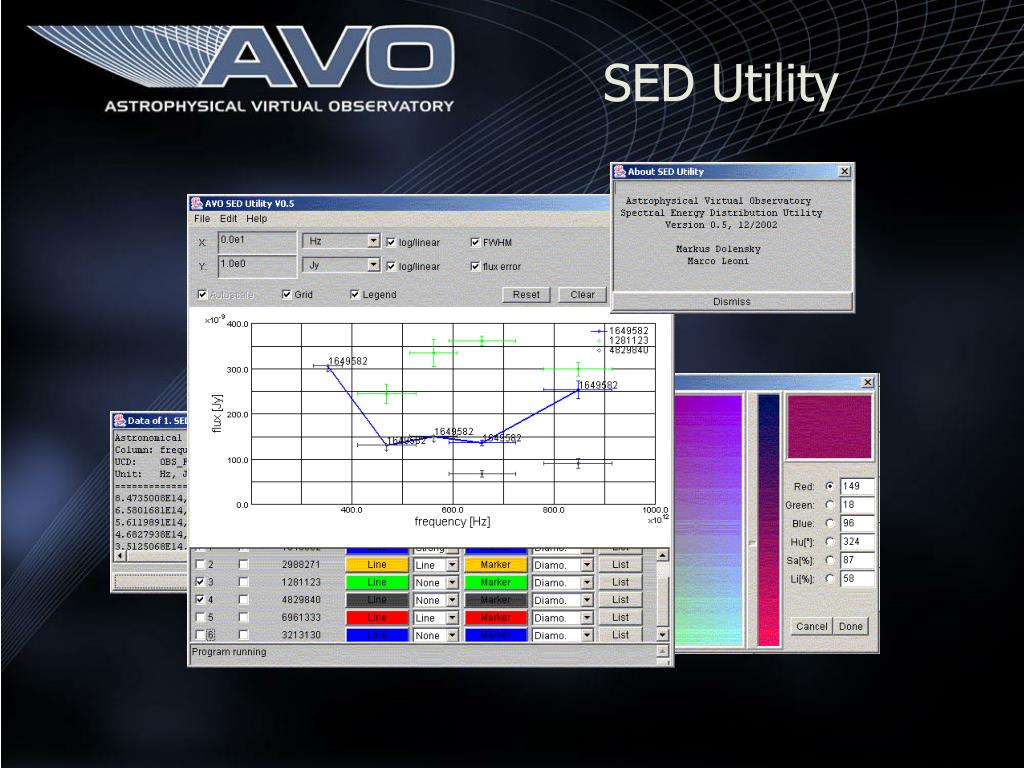Toggle the Autoscale checkbox
Screen dimensions: 1024x768
202,295
